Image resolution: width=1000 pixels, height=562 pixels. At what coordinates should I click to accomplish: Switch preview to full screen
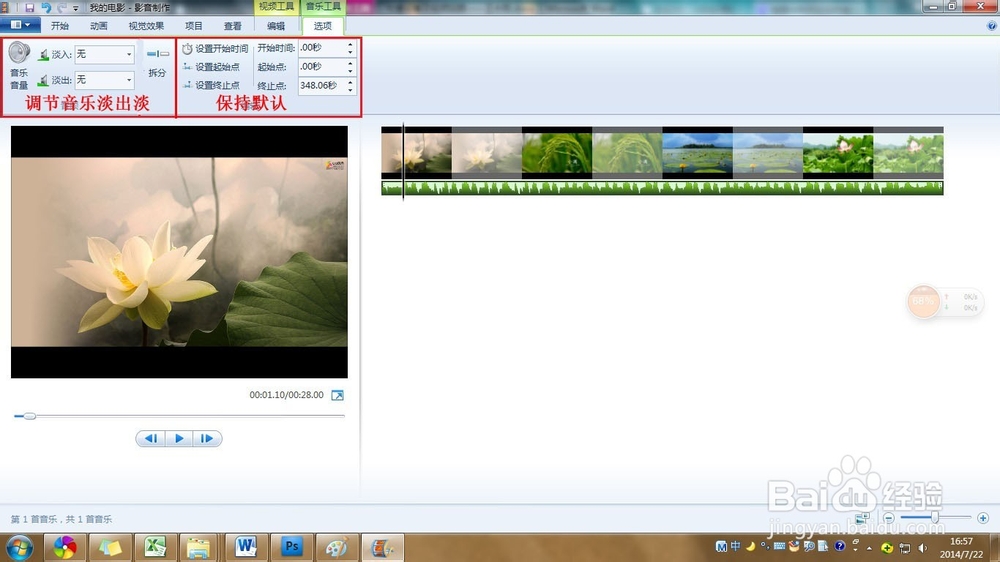click(x=337, y=396)
